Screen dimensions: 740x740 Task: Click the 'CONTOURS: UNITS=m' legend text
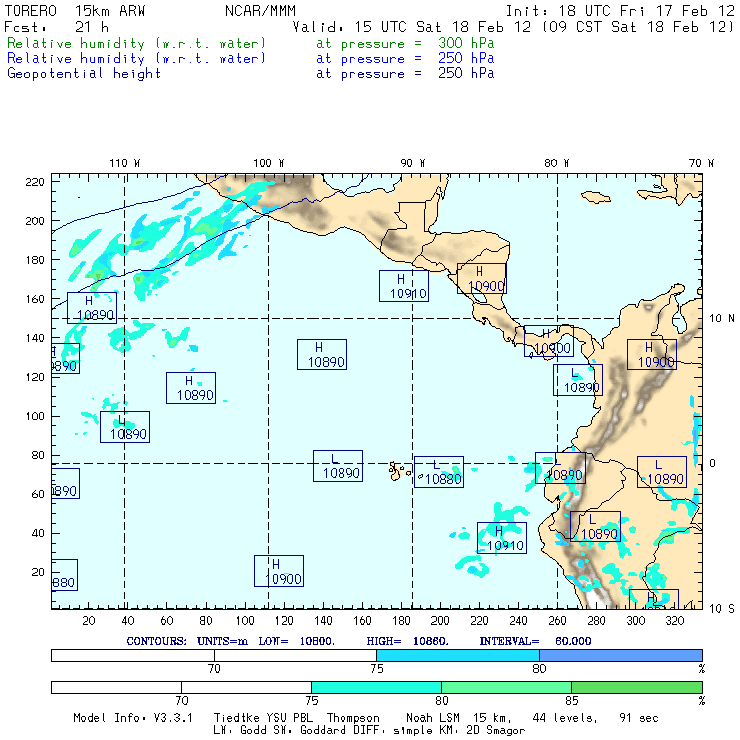pyautogui.click(x=187, y=641)
